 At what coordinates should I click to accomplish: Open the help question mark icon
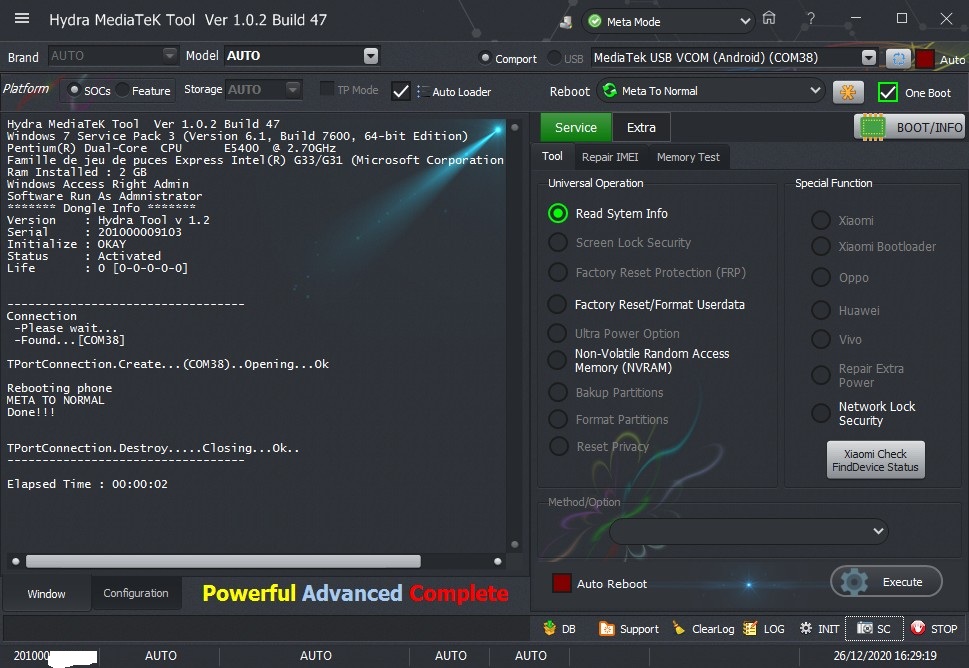(811, 19)
